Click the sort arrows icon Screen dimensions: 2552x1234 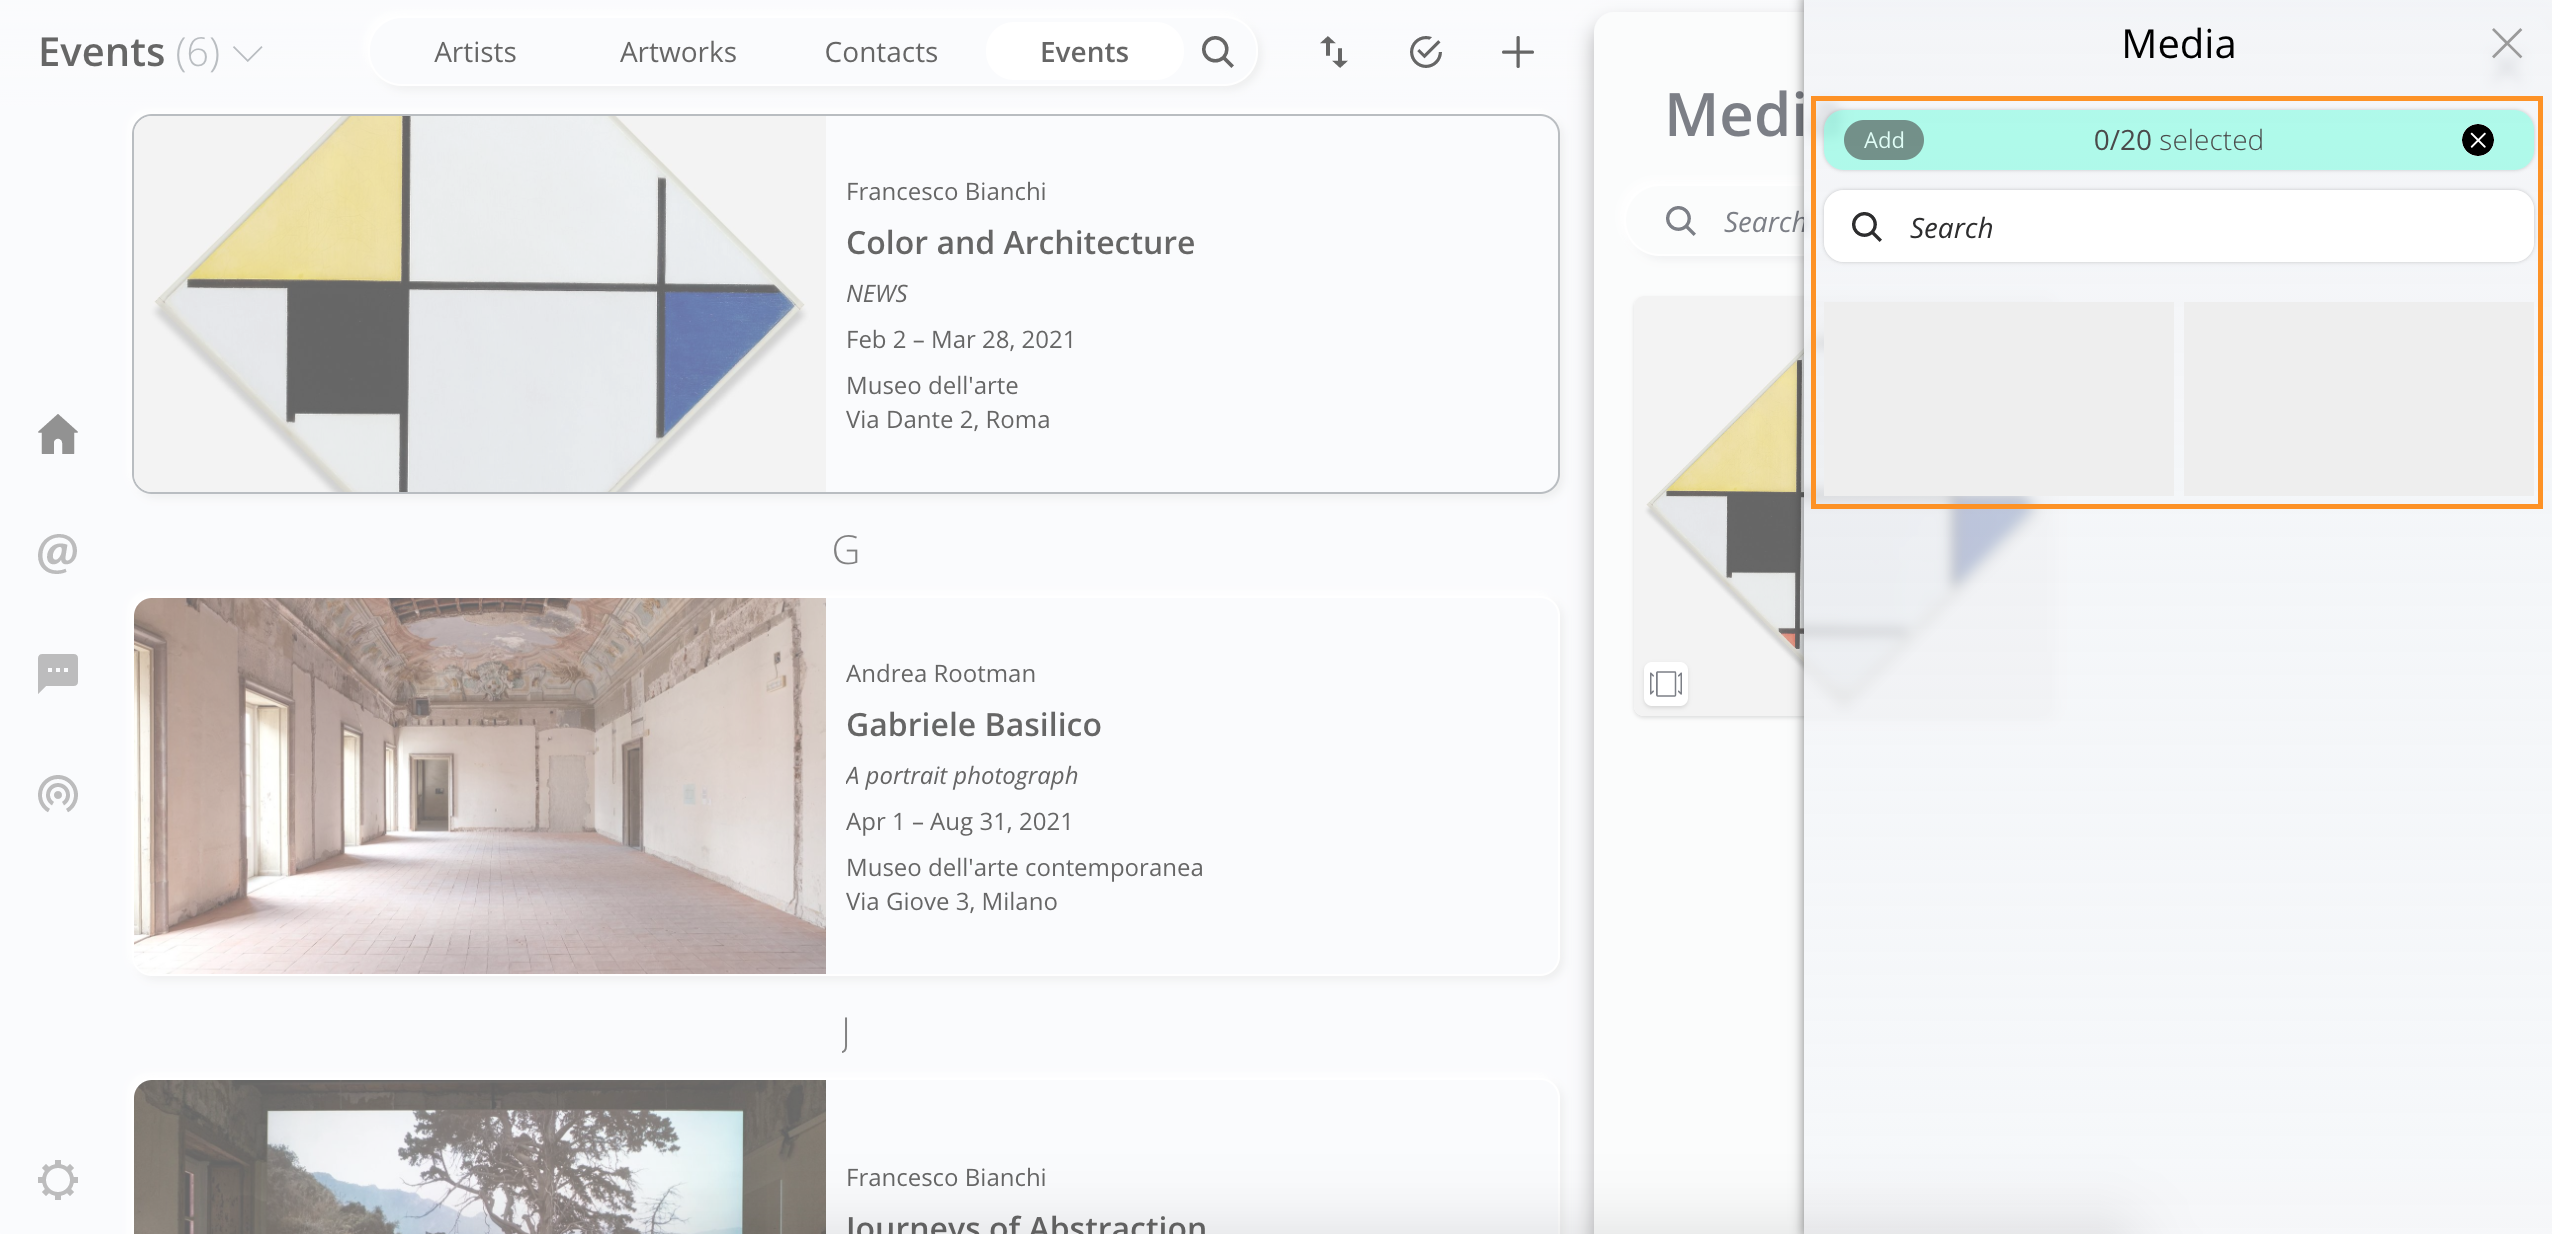[1333, 52]
